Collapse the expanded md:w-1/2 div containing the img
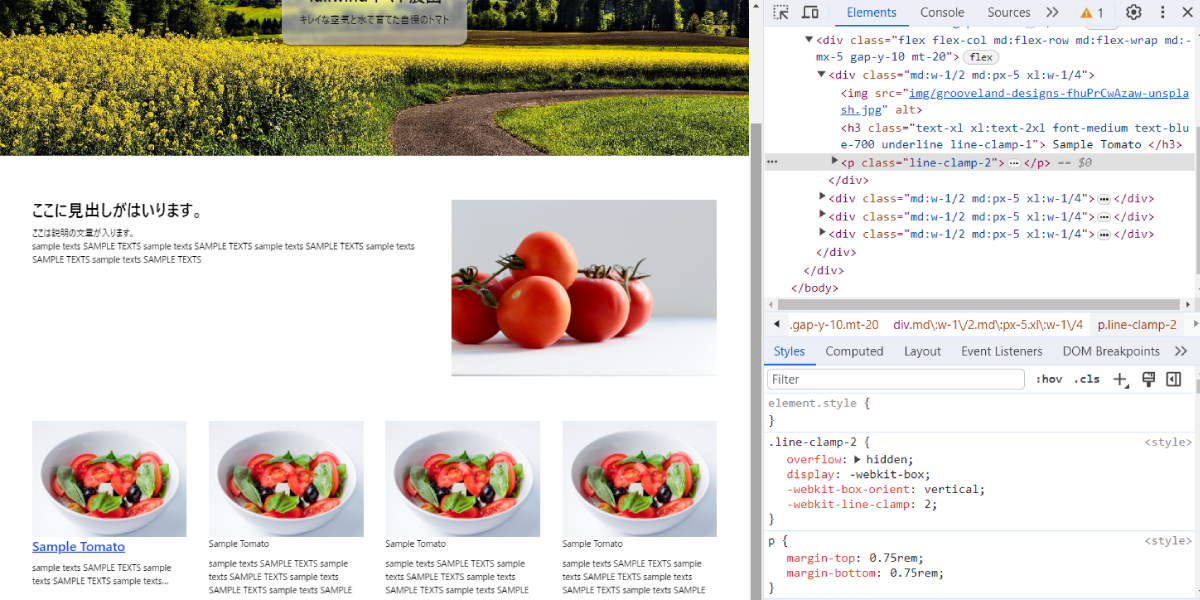Viewport: 1200px width, 600px height. point(822,75)
